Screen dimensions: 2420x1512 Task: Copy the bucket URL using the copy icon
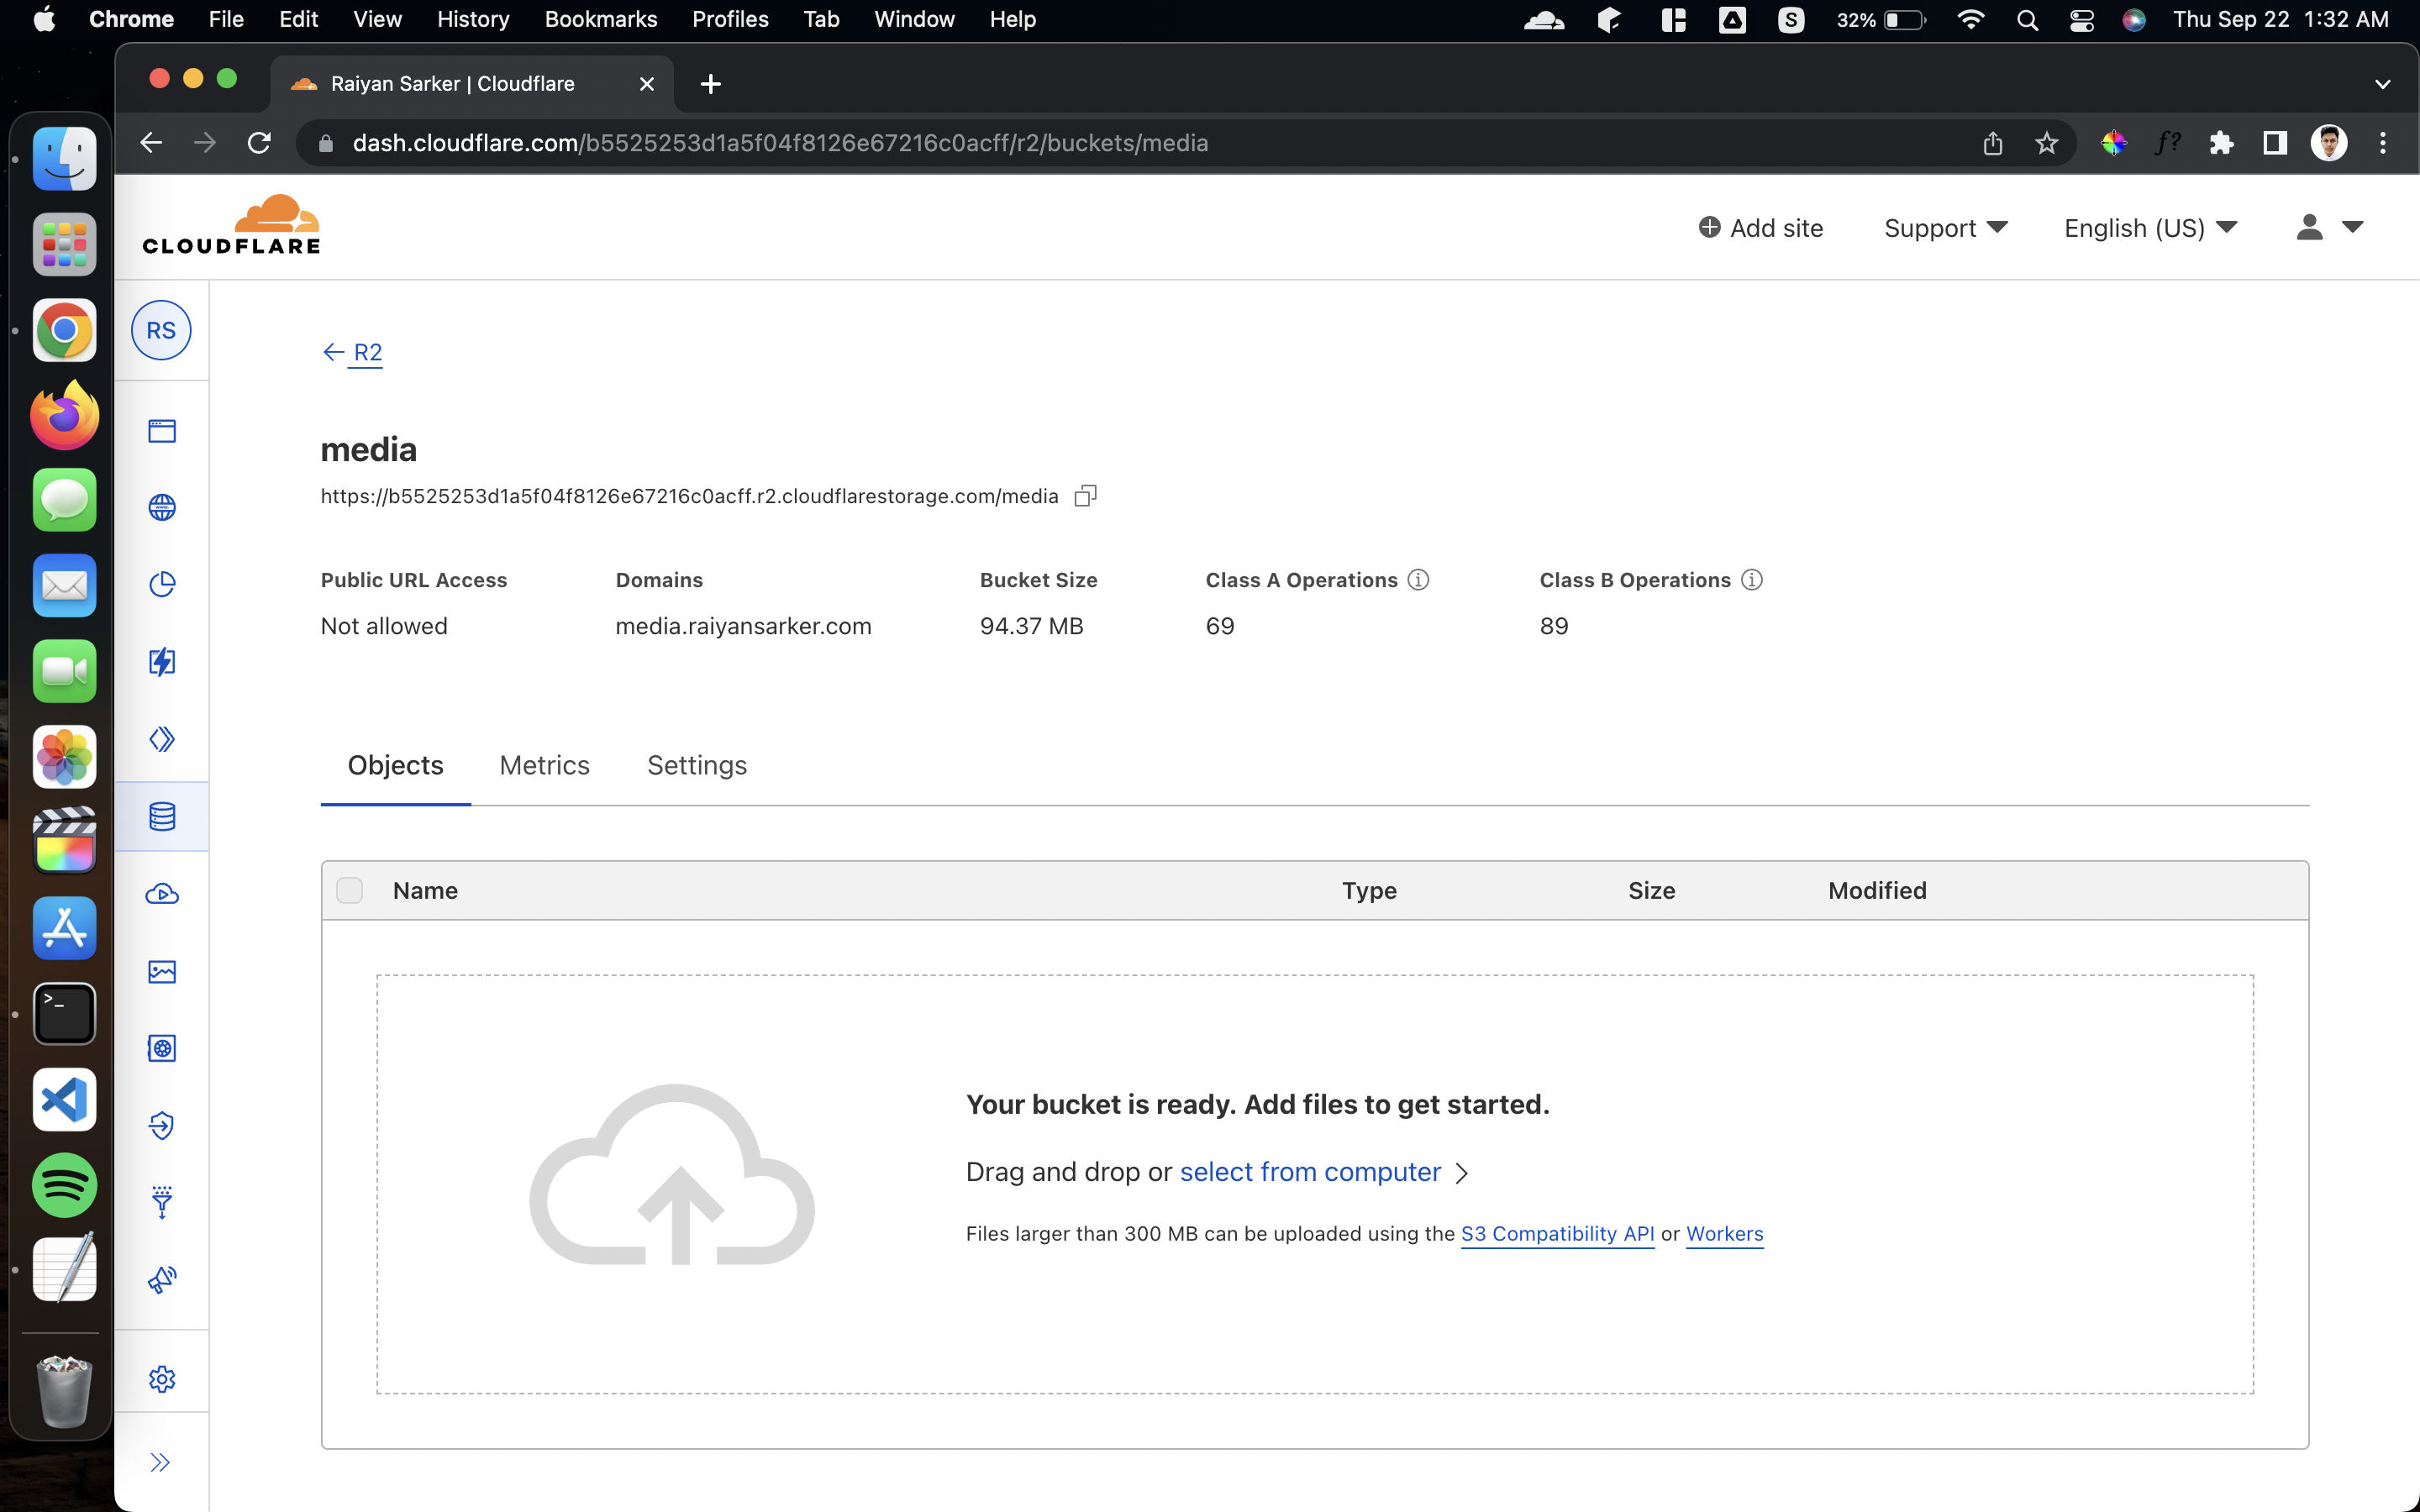(1085, 495)
